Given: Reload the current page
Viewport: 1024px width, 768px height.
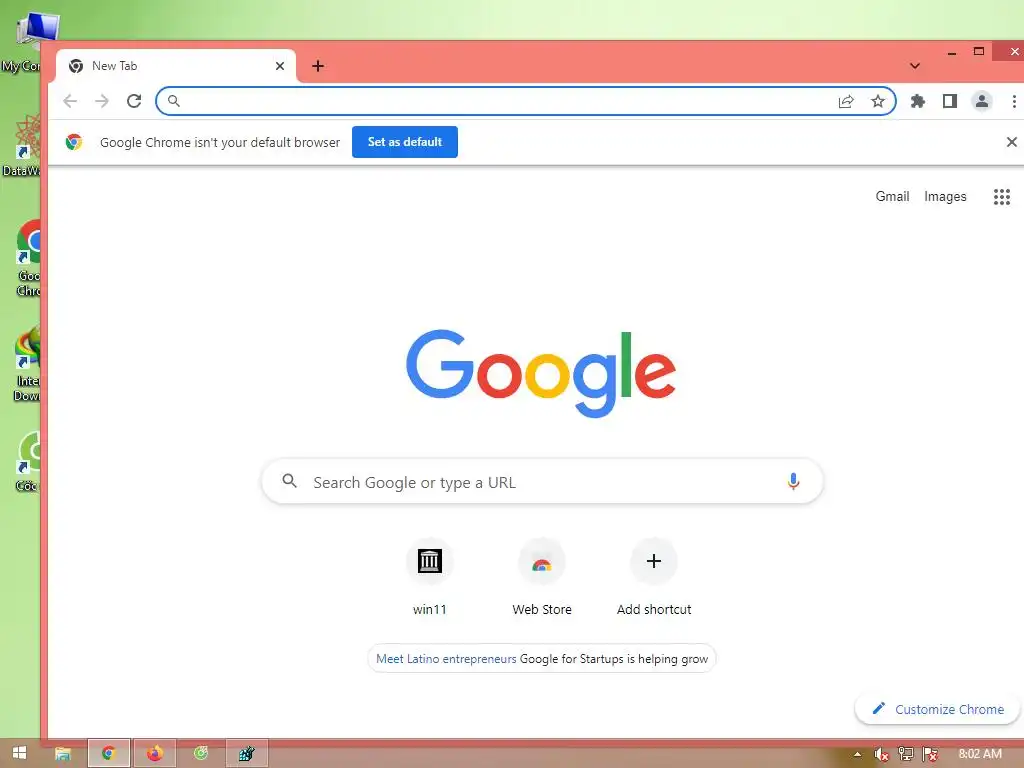Looking at the screenshot, I should [x=134, y=101].
